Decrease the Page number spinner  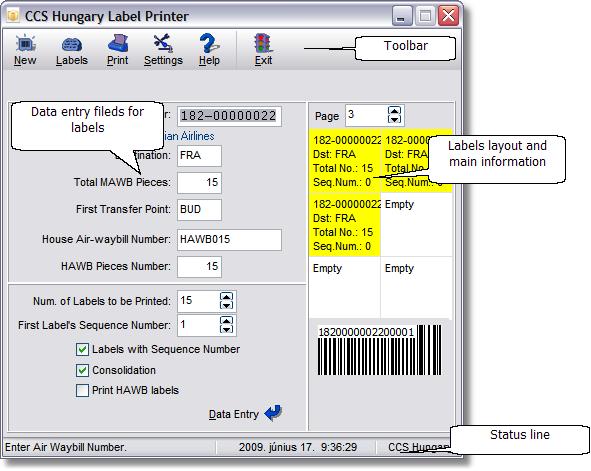394,119
